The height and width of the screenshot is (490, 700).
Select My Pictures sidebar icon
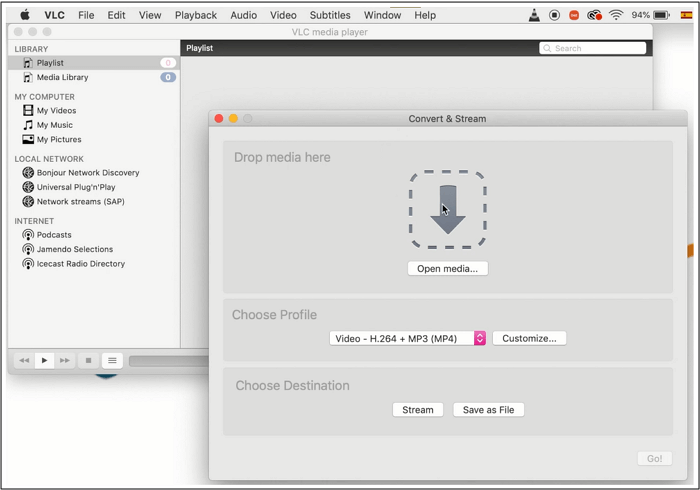[28, 140]
